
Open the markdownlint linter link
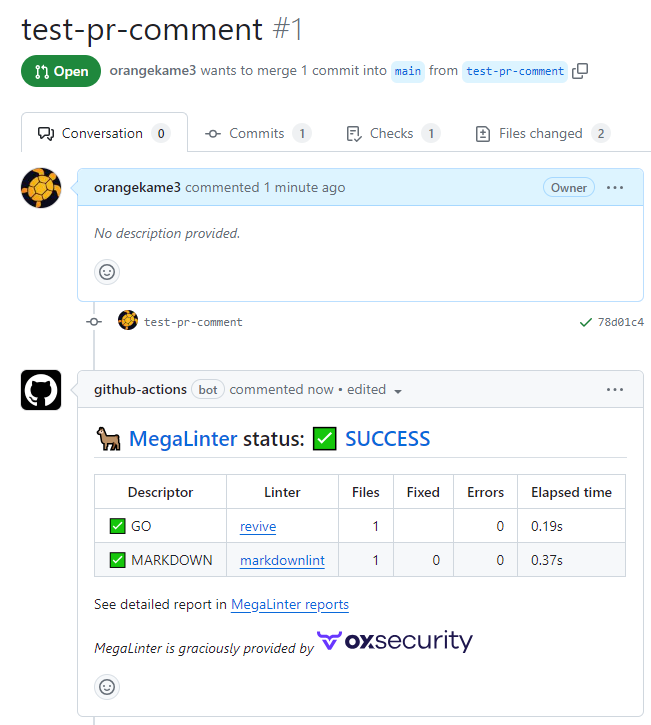(x=282, y=560)
